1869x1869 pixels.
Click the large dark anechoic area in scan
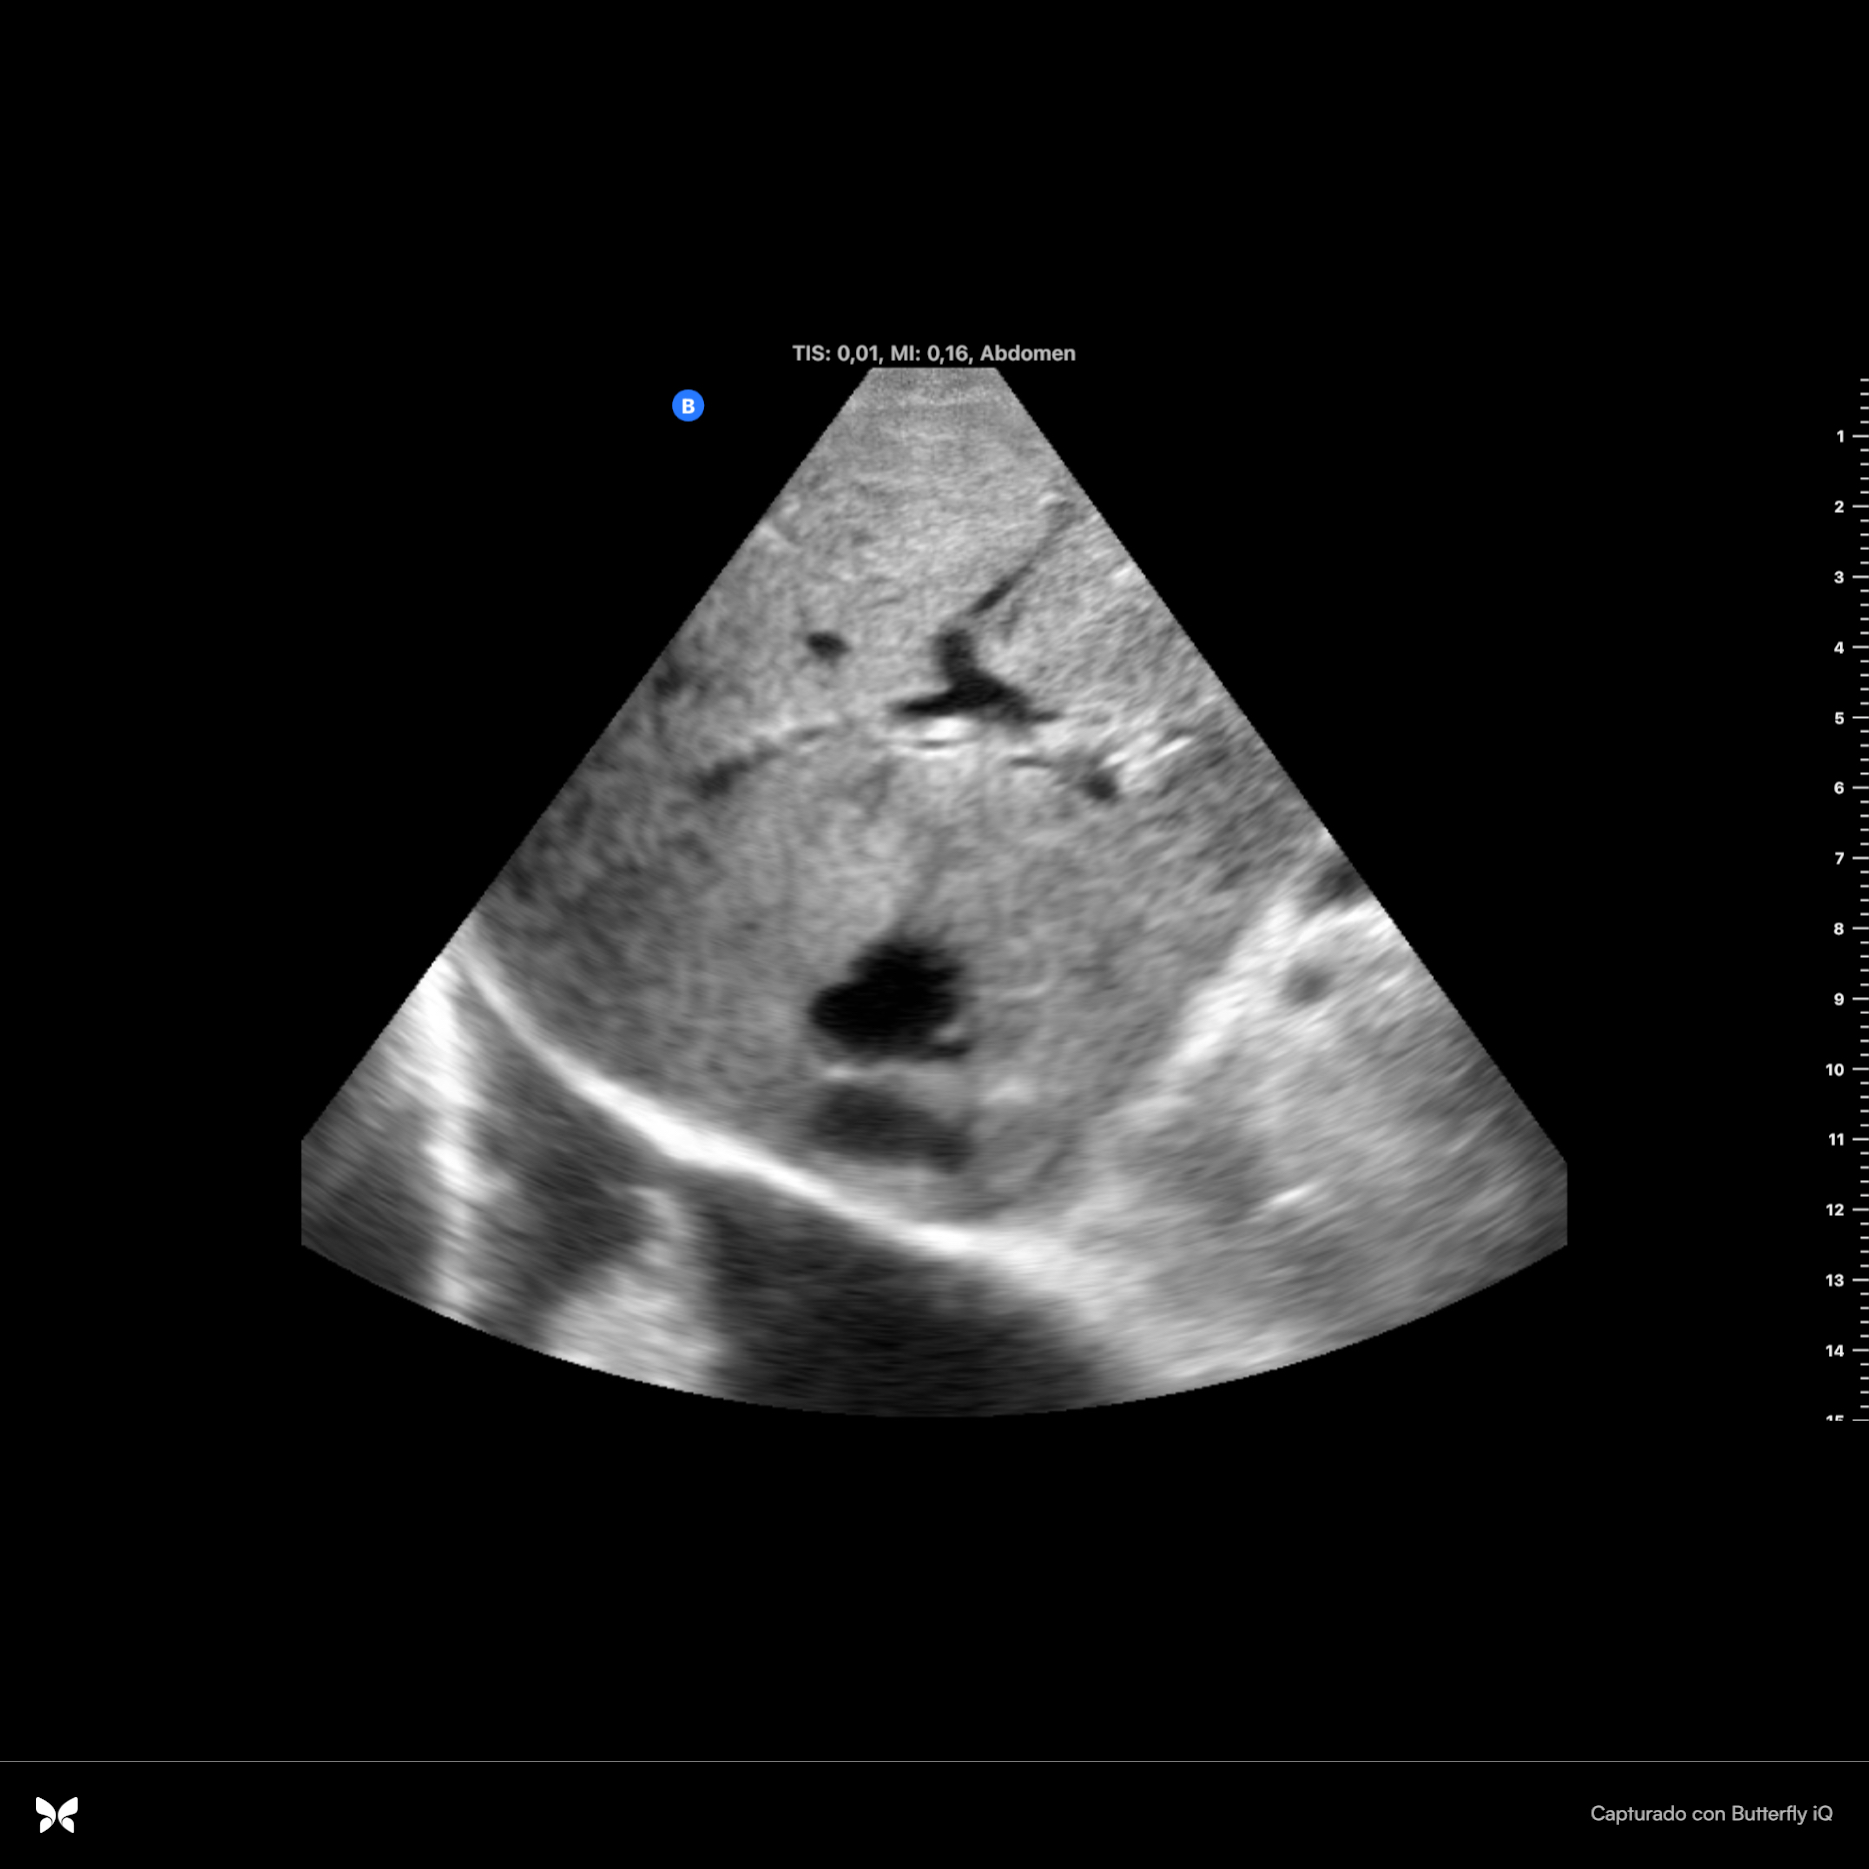(x=885, y=995)
